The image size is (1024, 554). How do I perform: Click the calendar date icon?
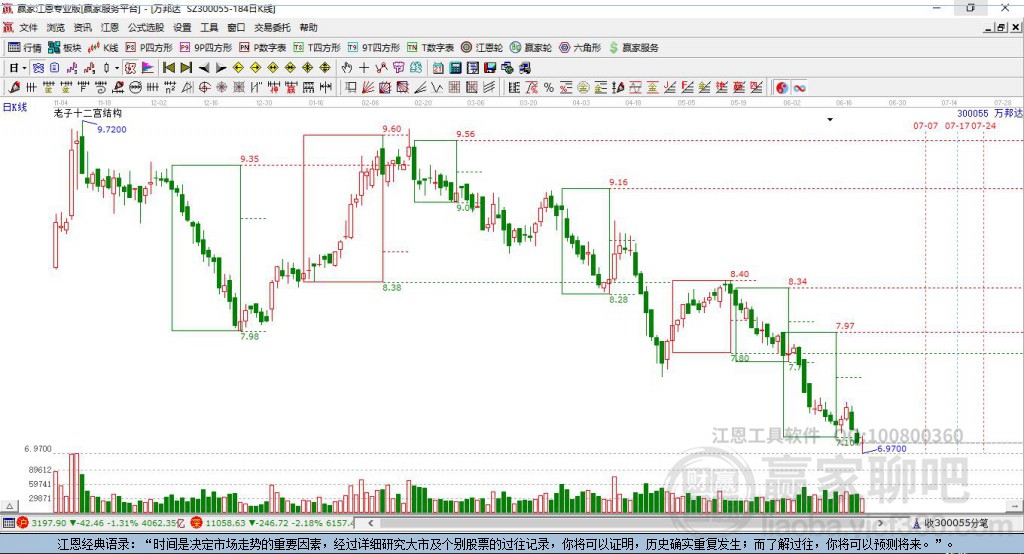[x=438, y=68]
